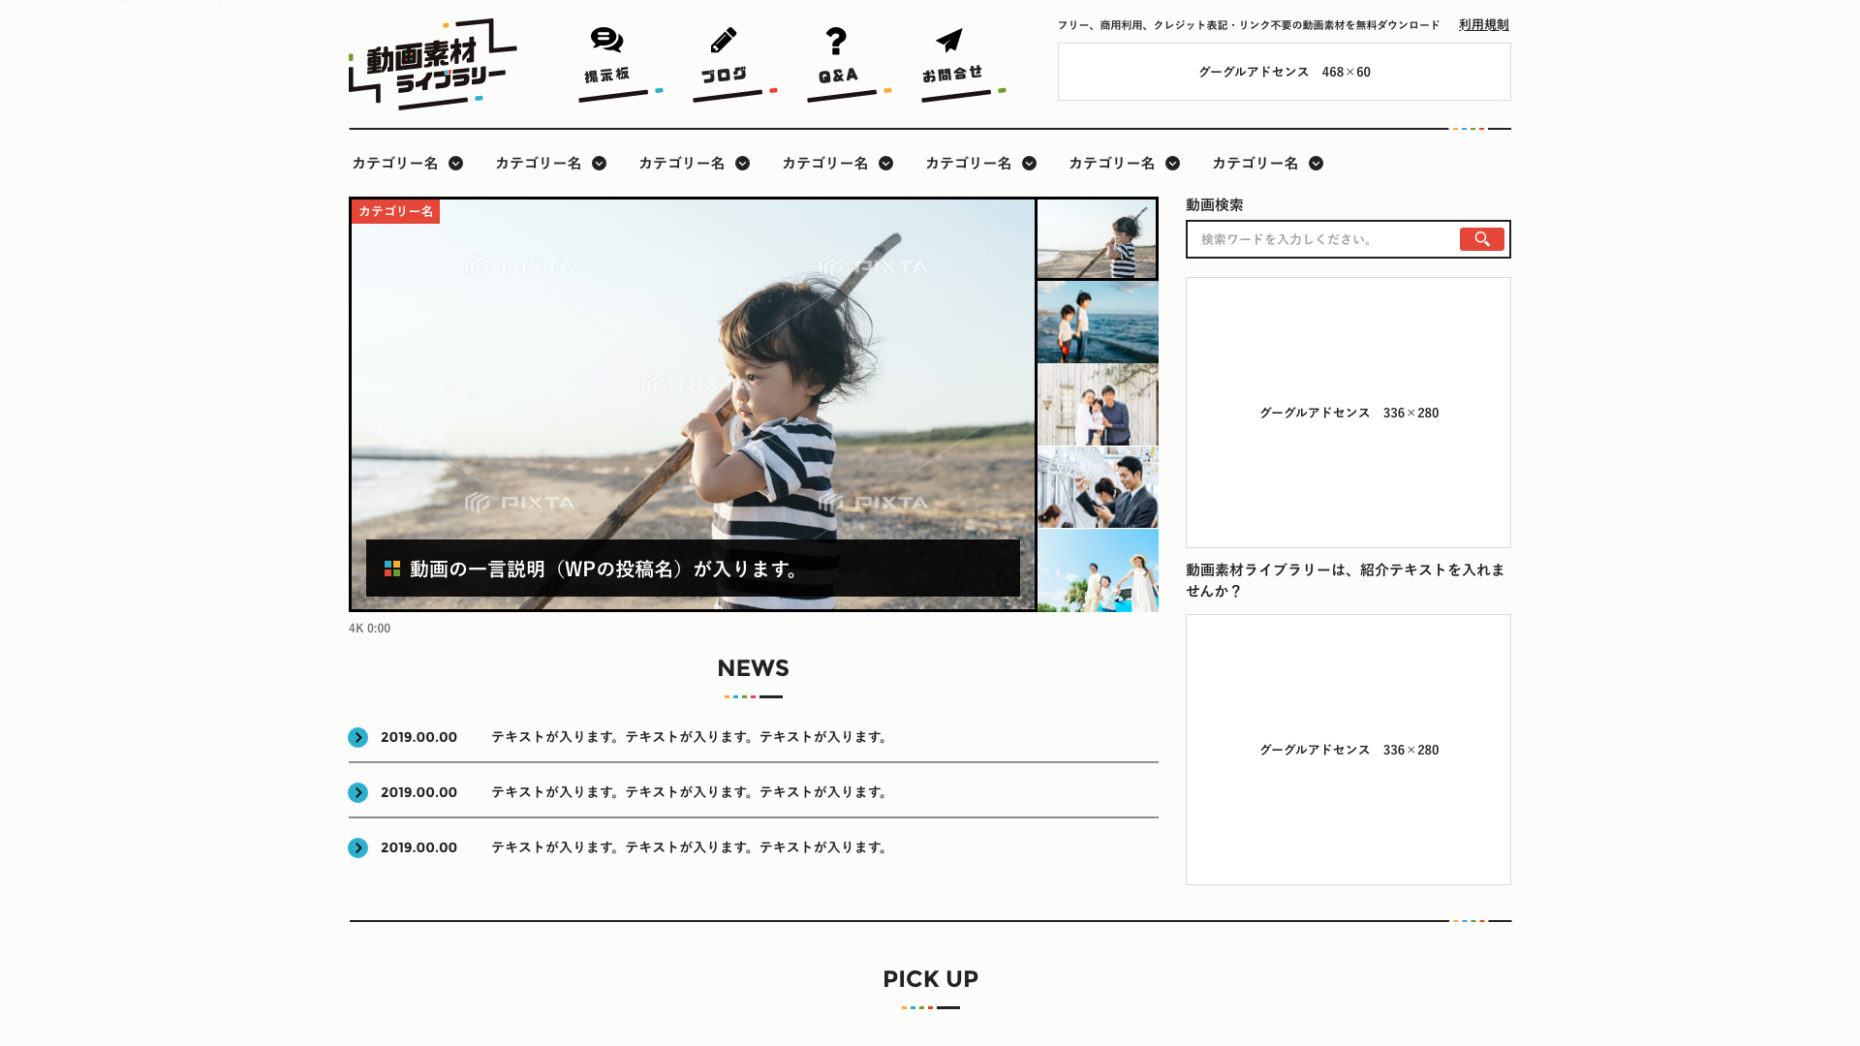Screen dimensions: 1860x1046
Task: Select the businessman on train thumbnail
Action: (x=1097, y=488)
